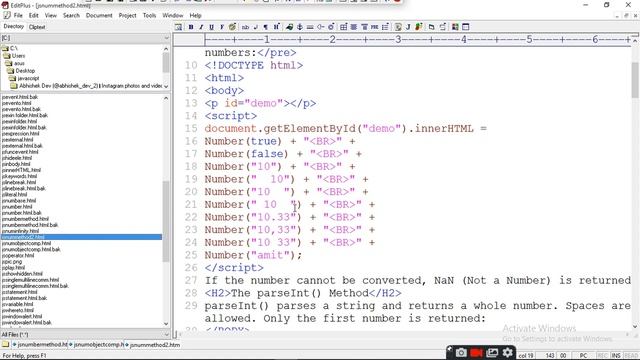Switch to jsnumbermethod document tab
Viewport: 640px width, 360px height.
tap(40, 344)
